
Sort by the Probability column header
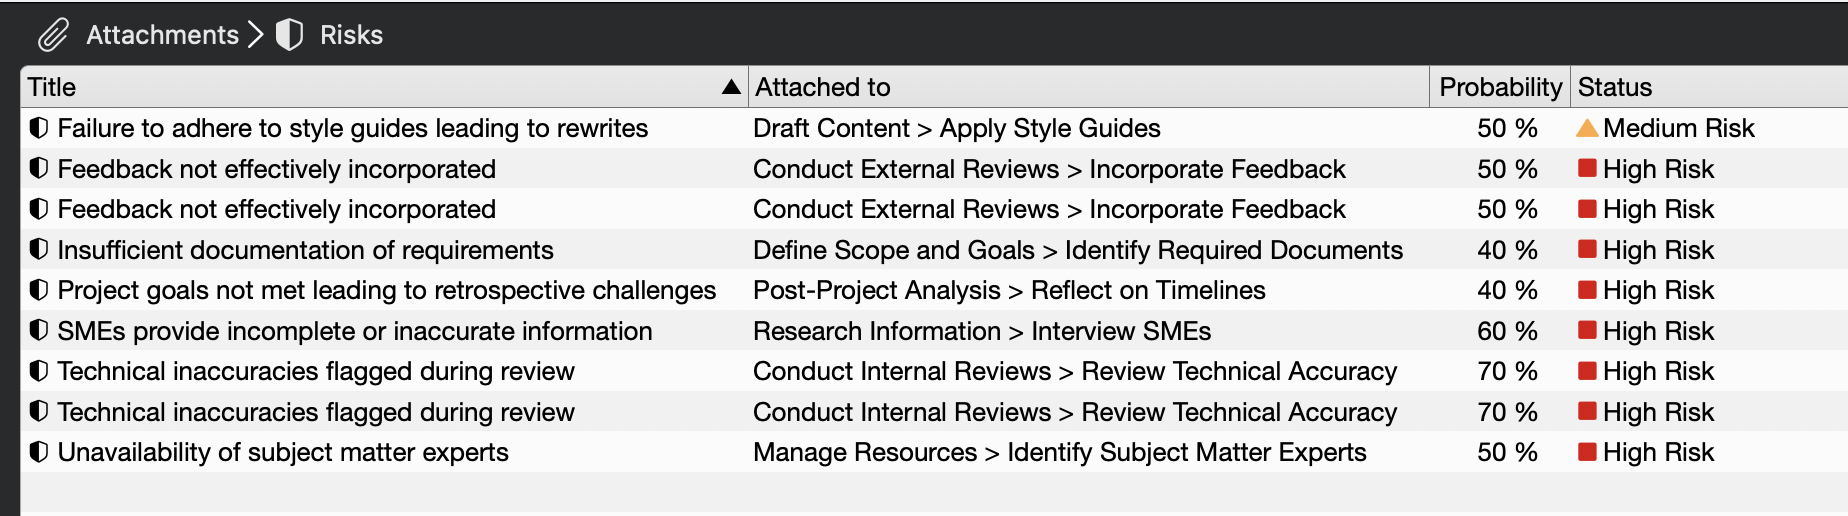coord(1499,87)
